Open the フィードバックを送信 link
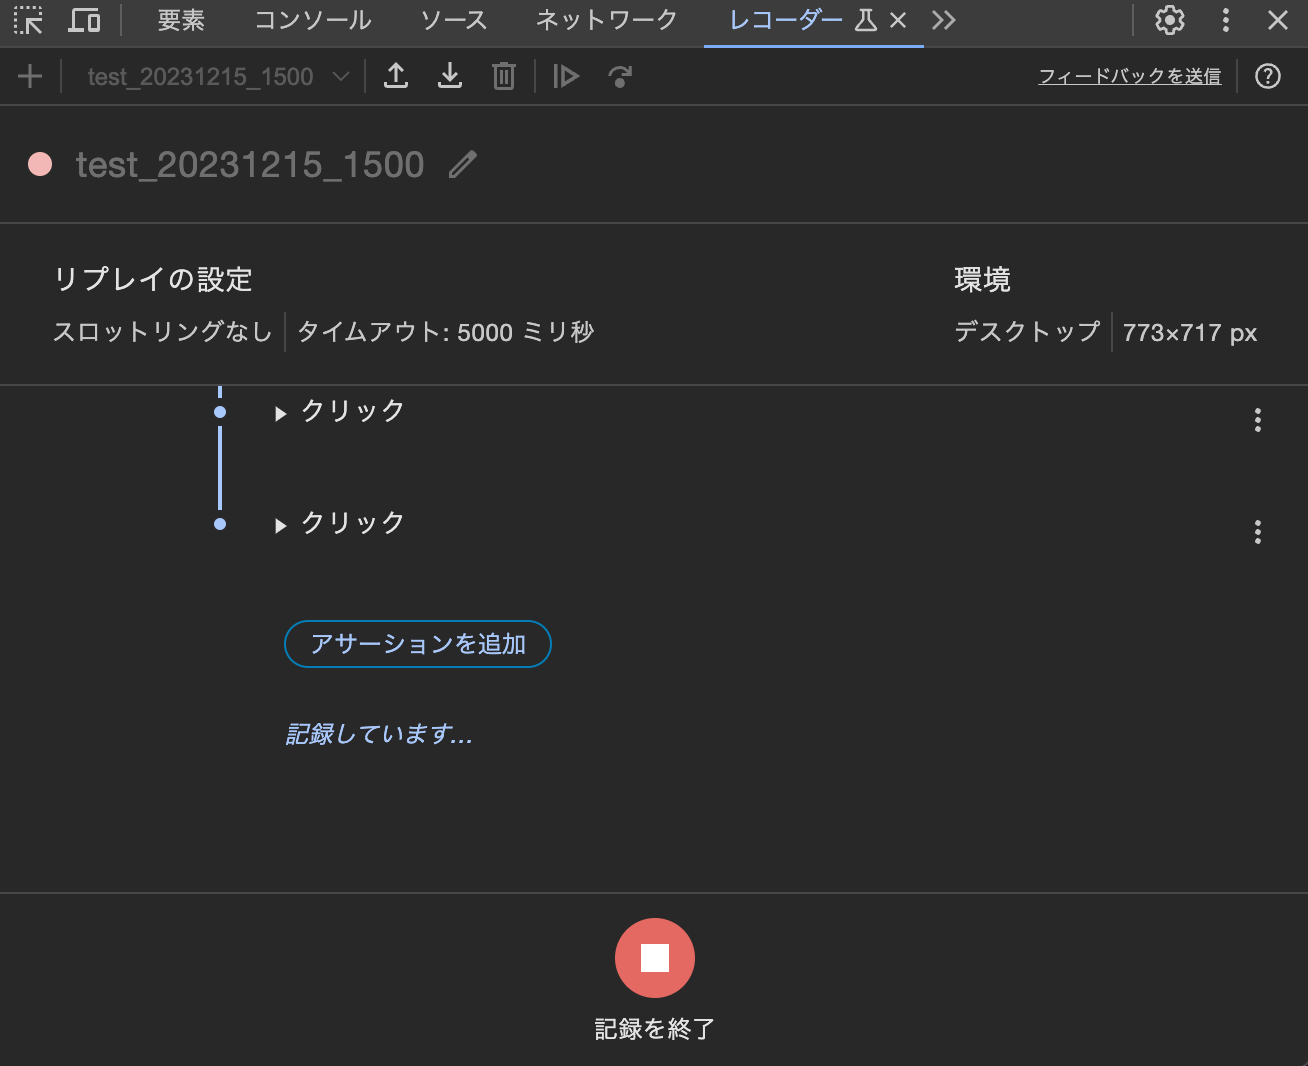This screenshot has height=1066, width=1308. coord(1129,75)
